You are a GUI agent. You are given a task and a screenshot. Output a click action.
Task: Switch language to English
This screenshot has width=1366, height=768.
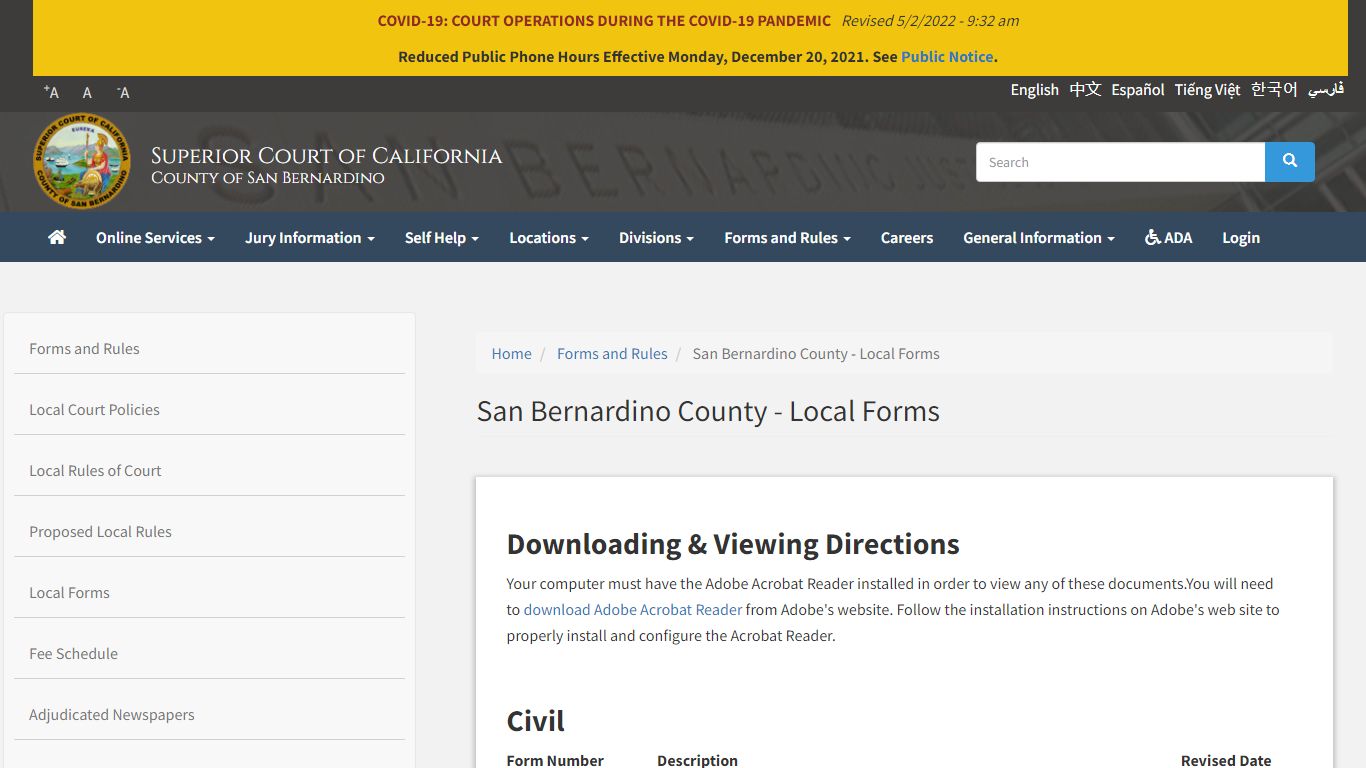point(1034,90)
